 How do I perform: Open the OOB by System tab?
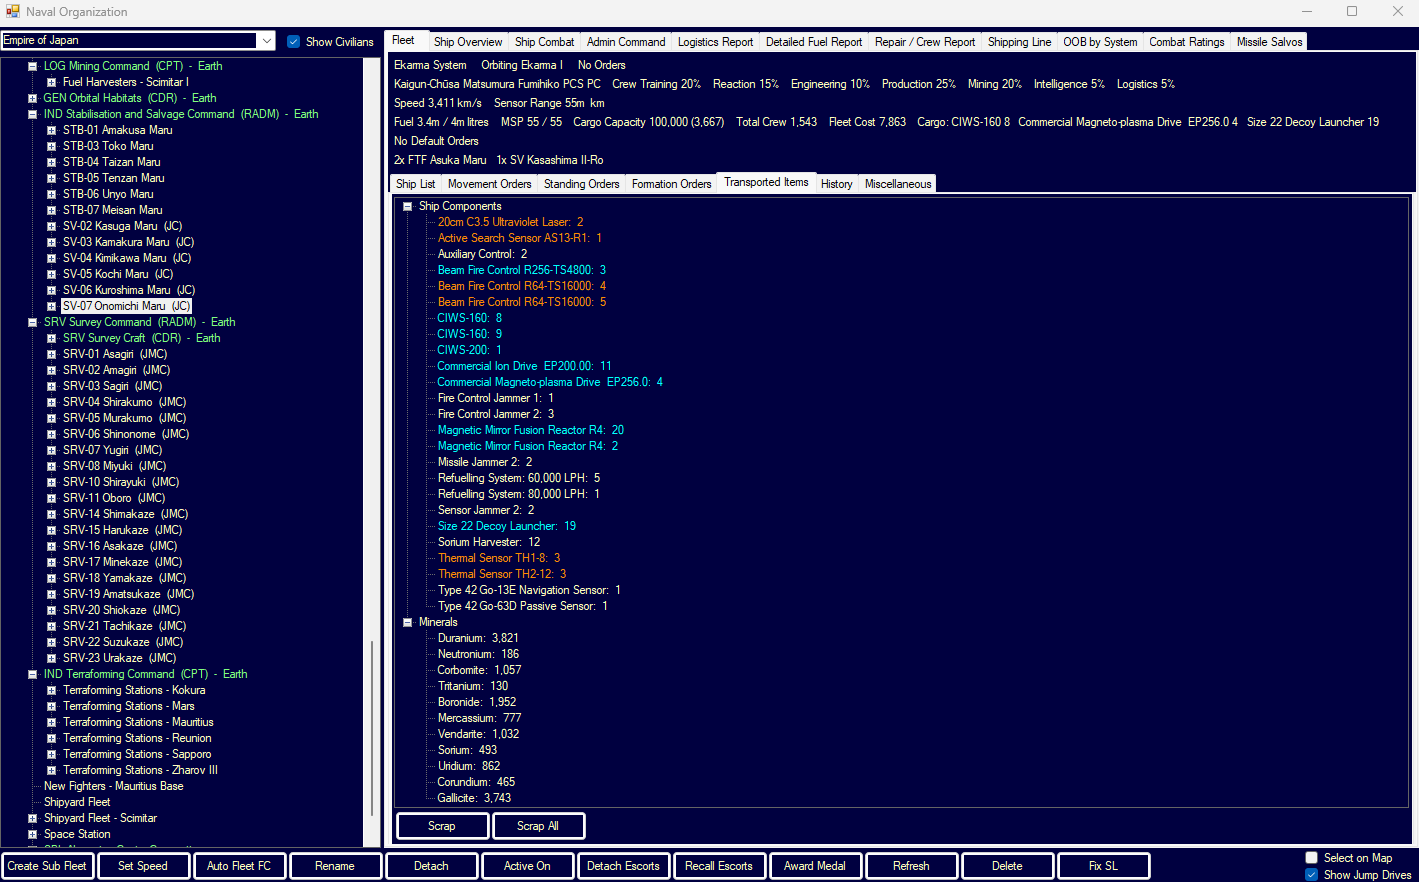point(1100,42)
